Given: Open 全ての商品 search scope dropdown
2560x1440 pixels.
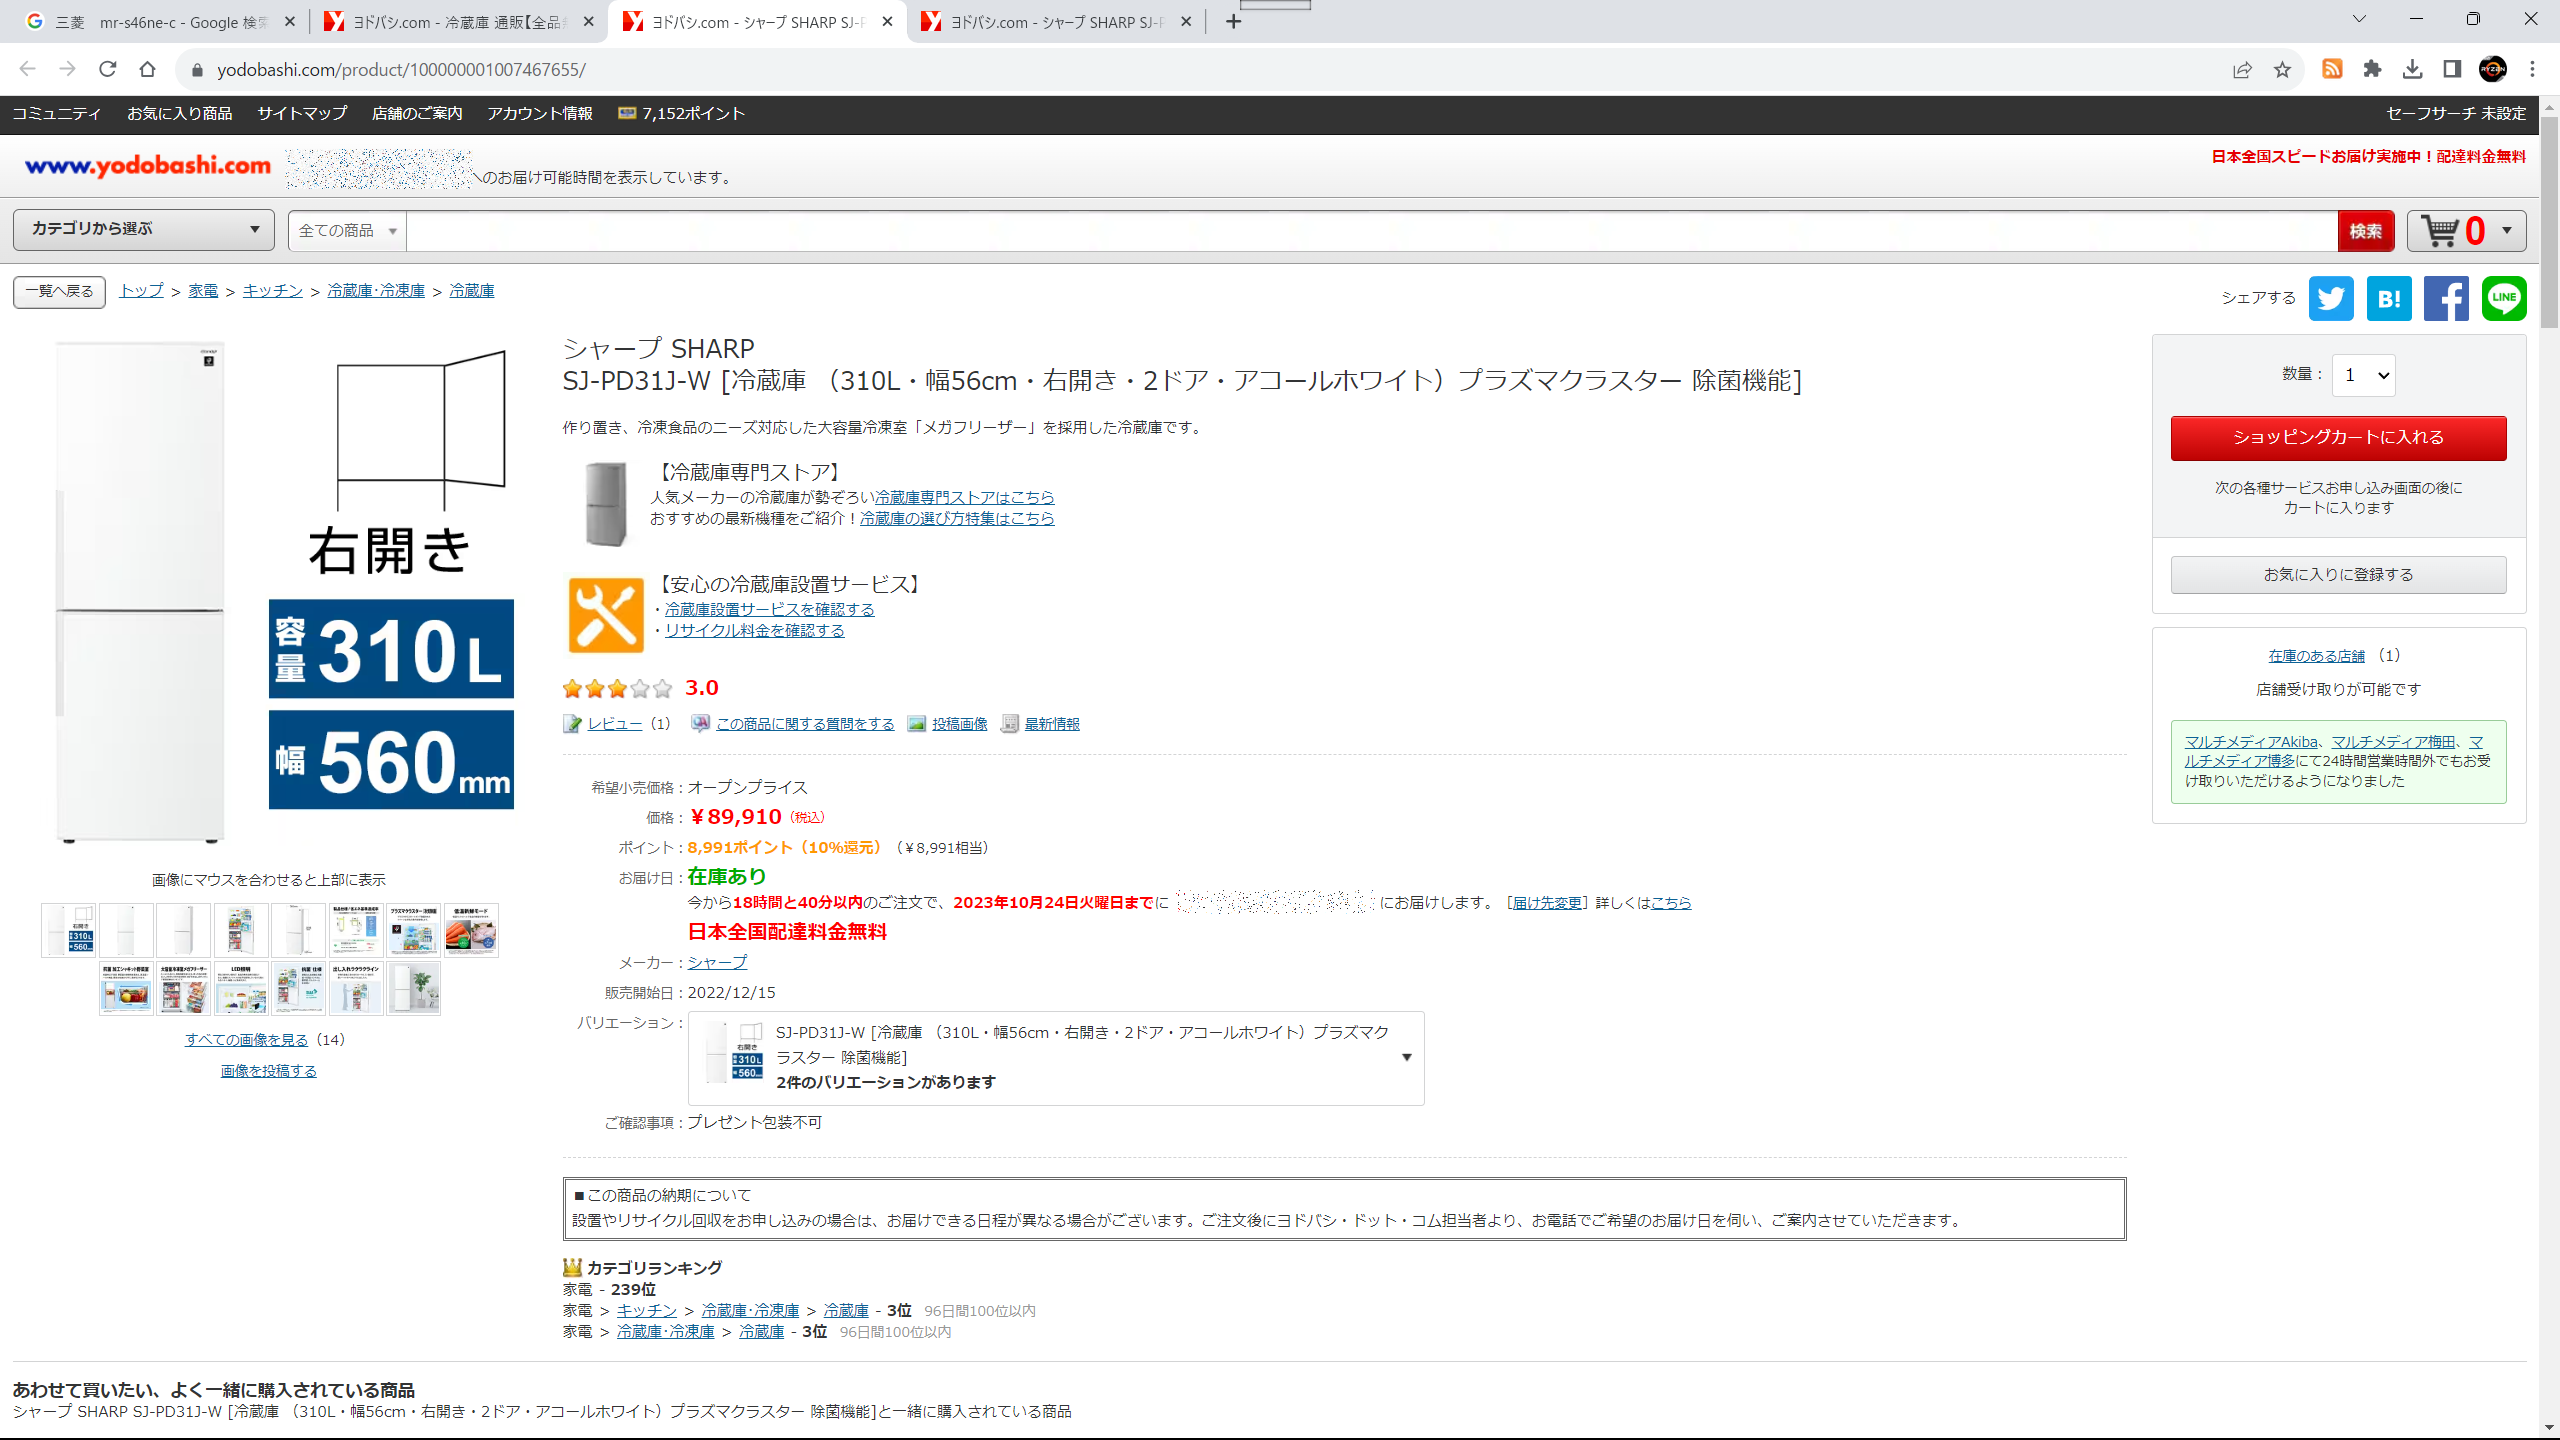Looking at the screenshot, I should pos(347,231).
